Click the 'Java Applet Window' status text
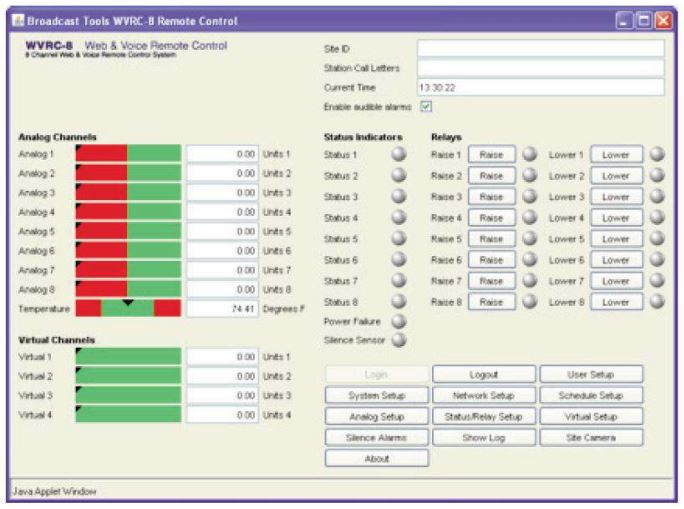684x509 pixels. pos(55,491)
